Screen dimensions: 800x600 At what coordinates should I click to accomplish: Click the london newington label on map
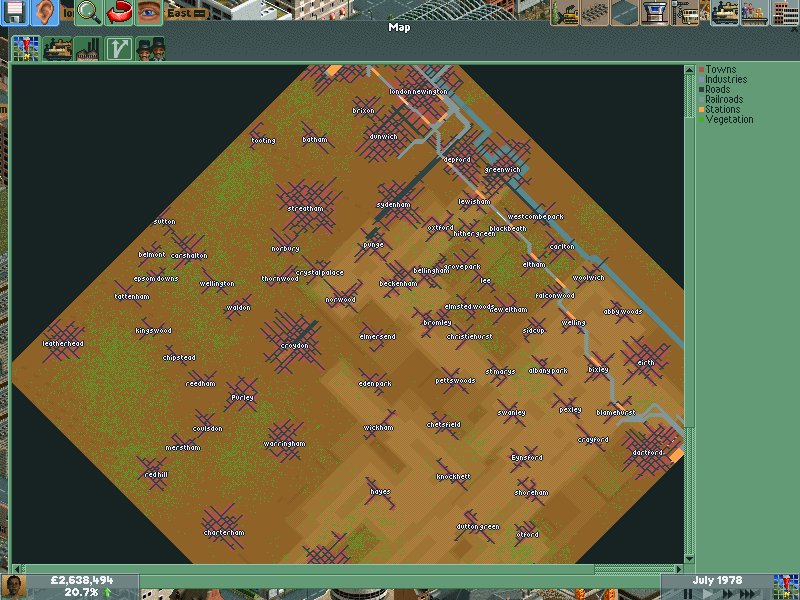418,92
